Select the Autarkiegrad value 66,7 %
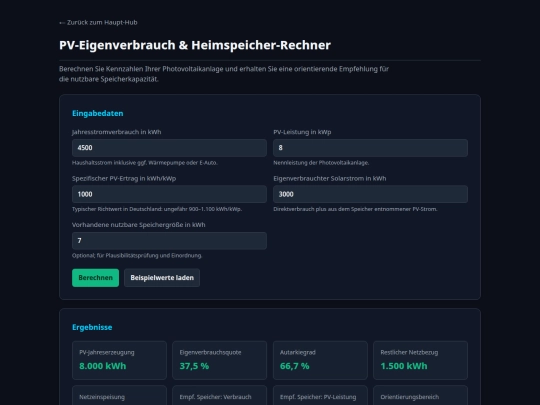Screen dimensions: 540x405 click(294, 366)
